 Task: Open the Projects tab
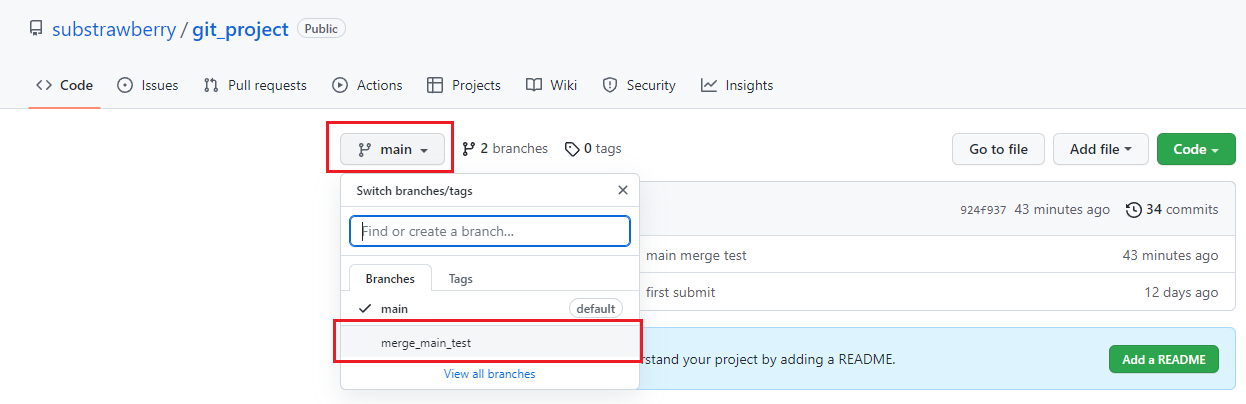click(x=463, y=85)
